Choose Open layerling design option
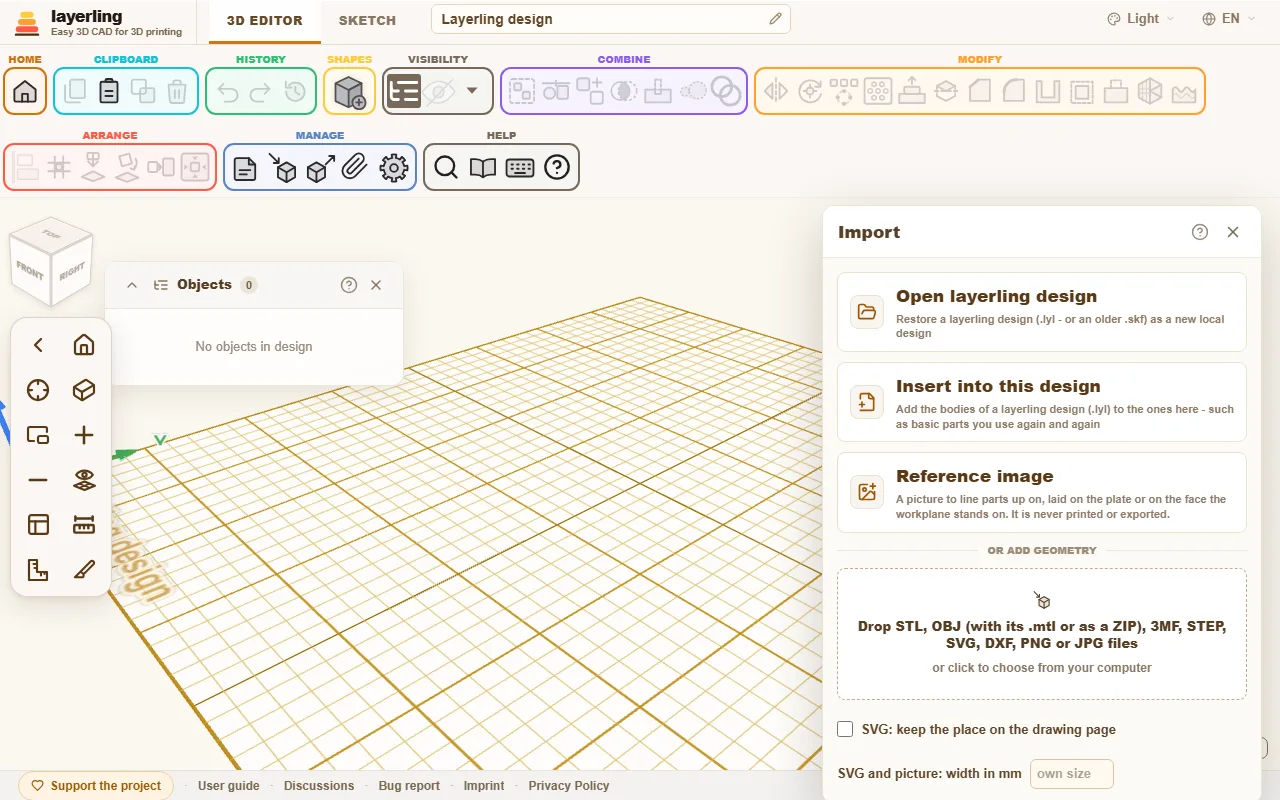This screenshot has width=1280, height=800. click(1042, 312)
